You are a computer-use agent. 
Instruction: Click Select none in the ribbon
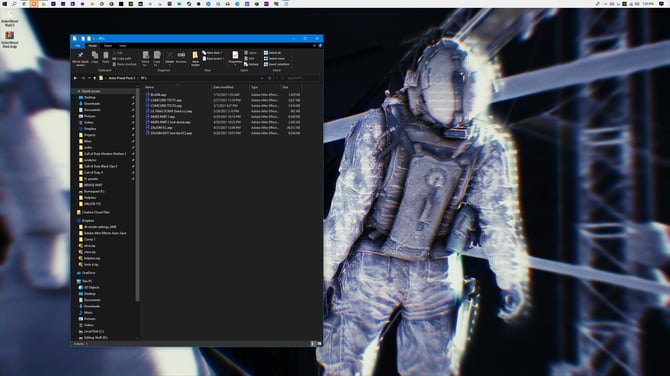point(274,58)
